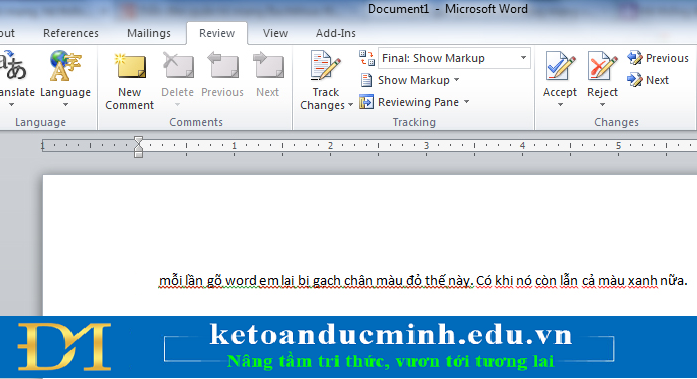Image resolution: width=697 pixels, height=379 pixels.
Task: Open the Add-Ins tab
Action: coord(336,33)
